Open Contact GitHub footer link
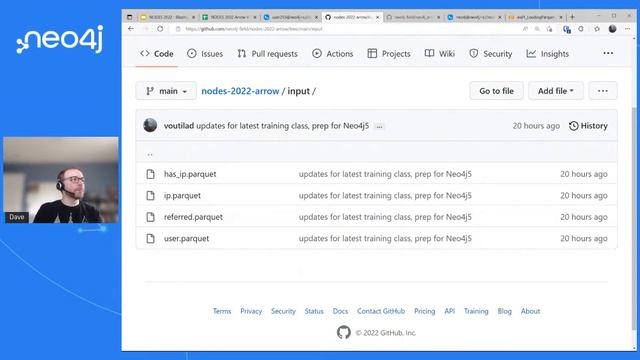The height and width of the screenshot is (360, 640). pyautogui.click(x=381, y=311)
